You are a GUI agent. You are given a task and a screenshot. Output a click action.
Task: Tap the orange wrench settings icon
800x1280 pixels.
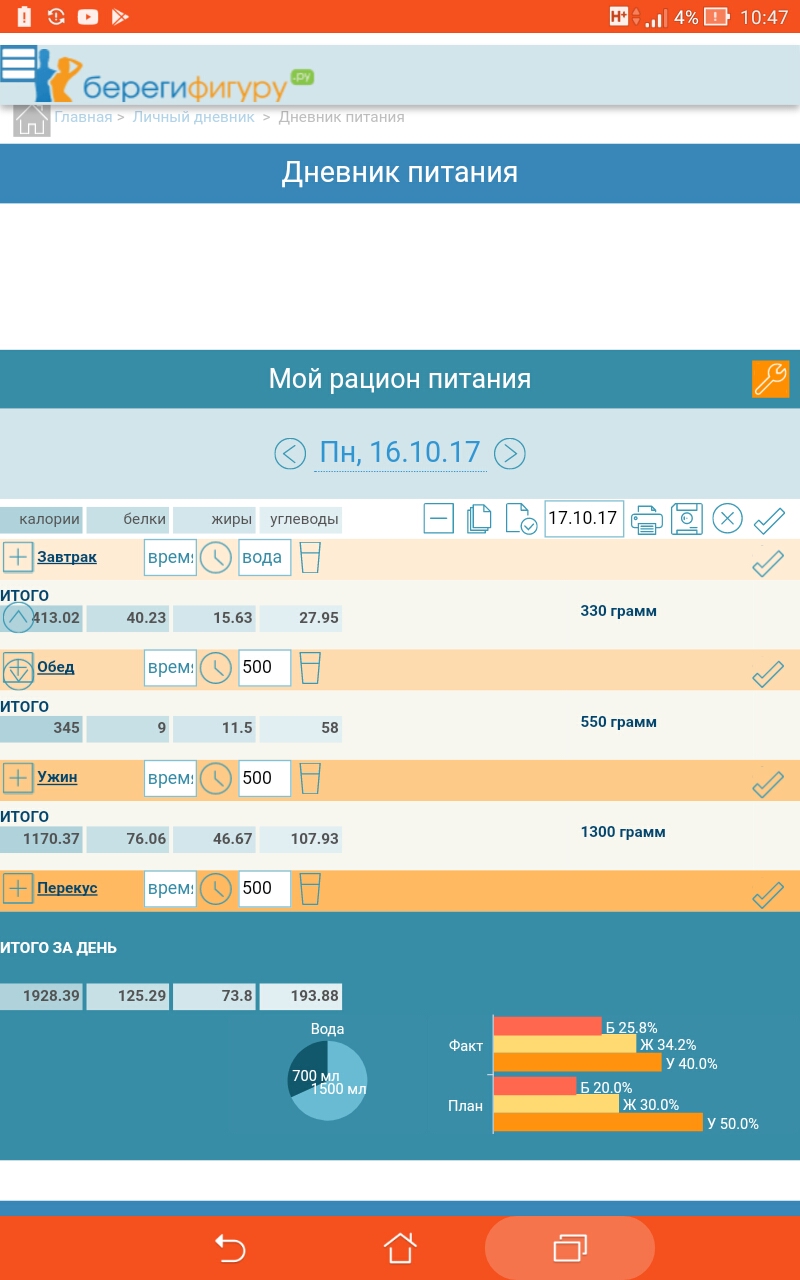click(770, 379)
